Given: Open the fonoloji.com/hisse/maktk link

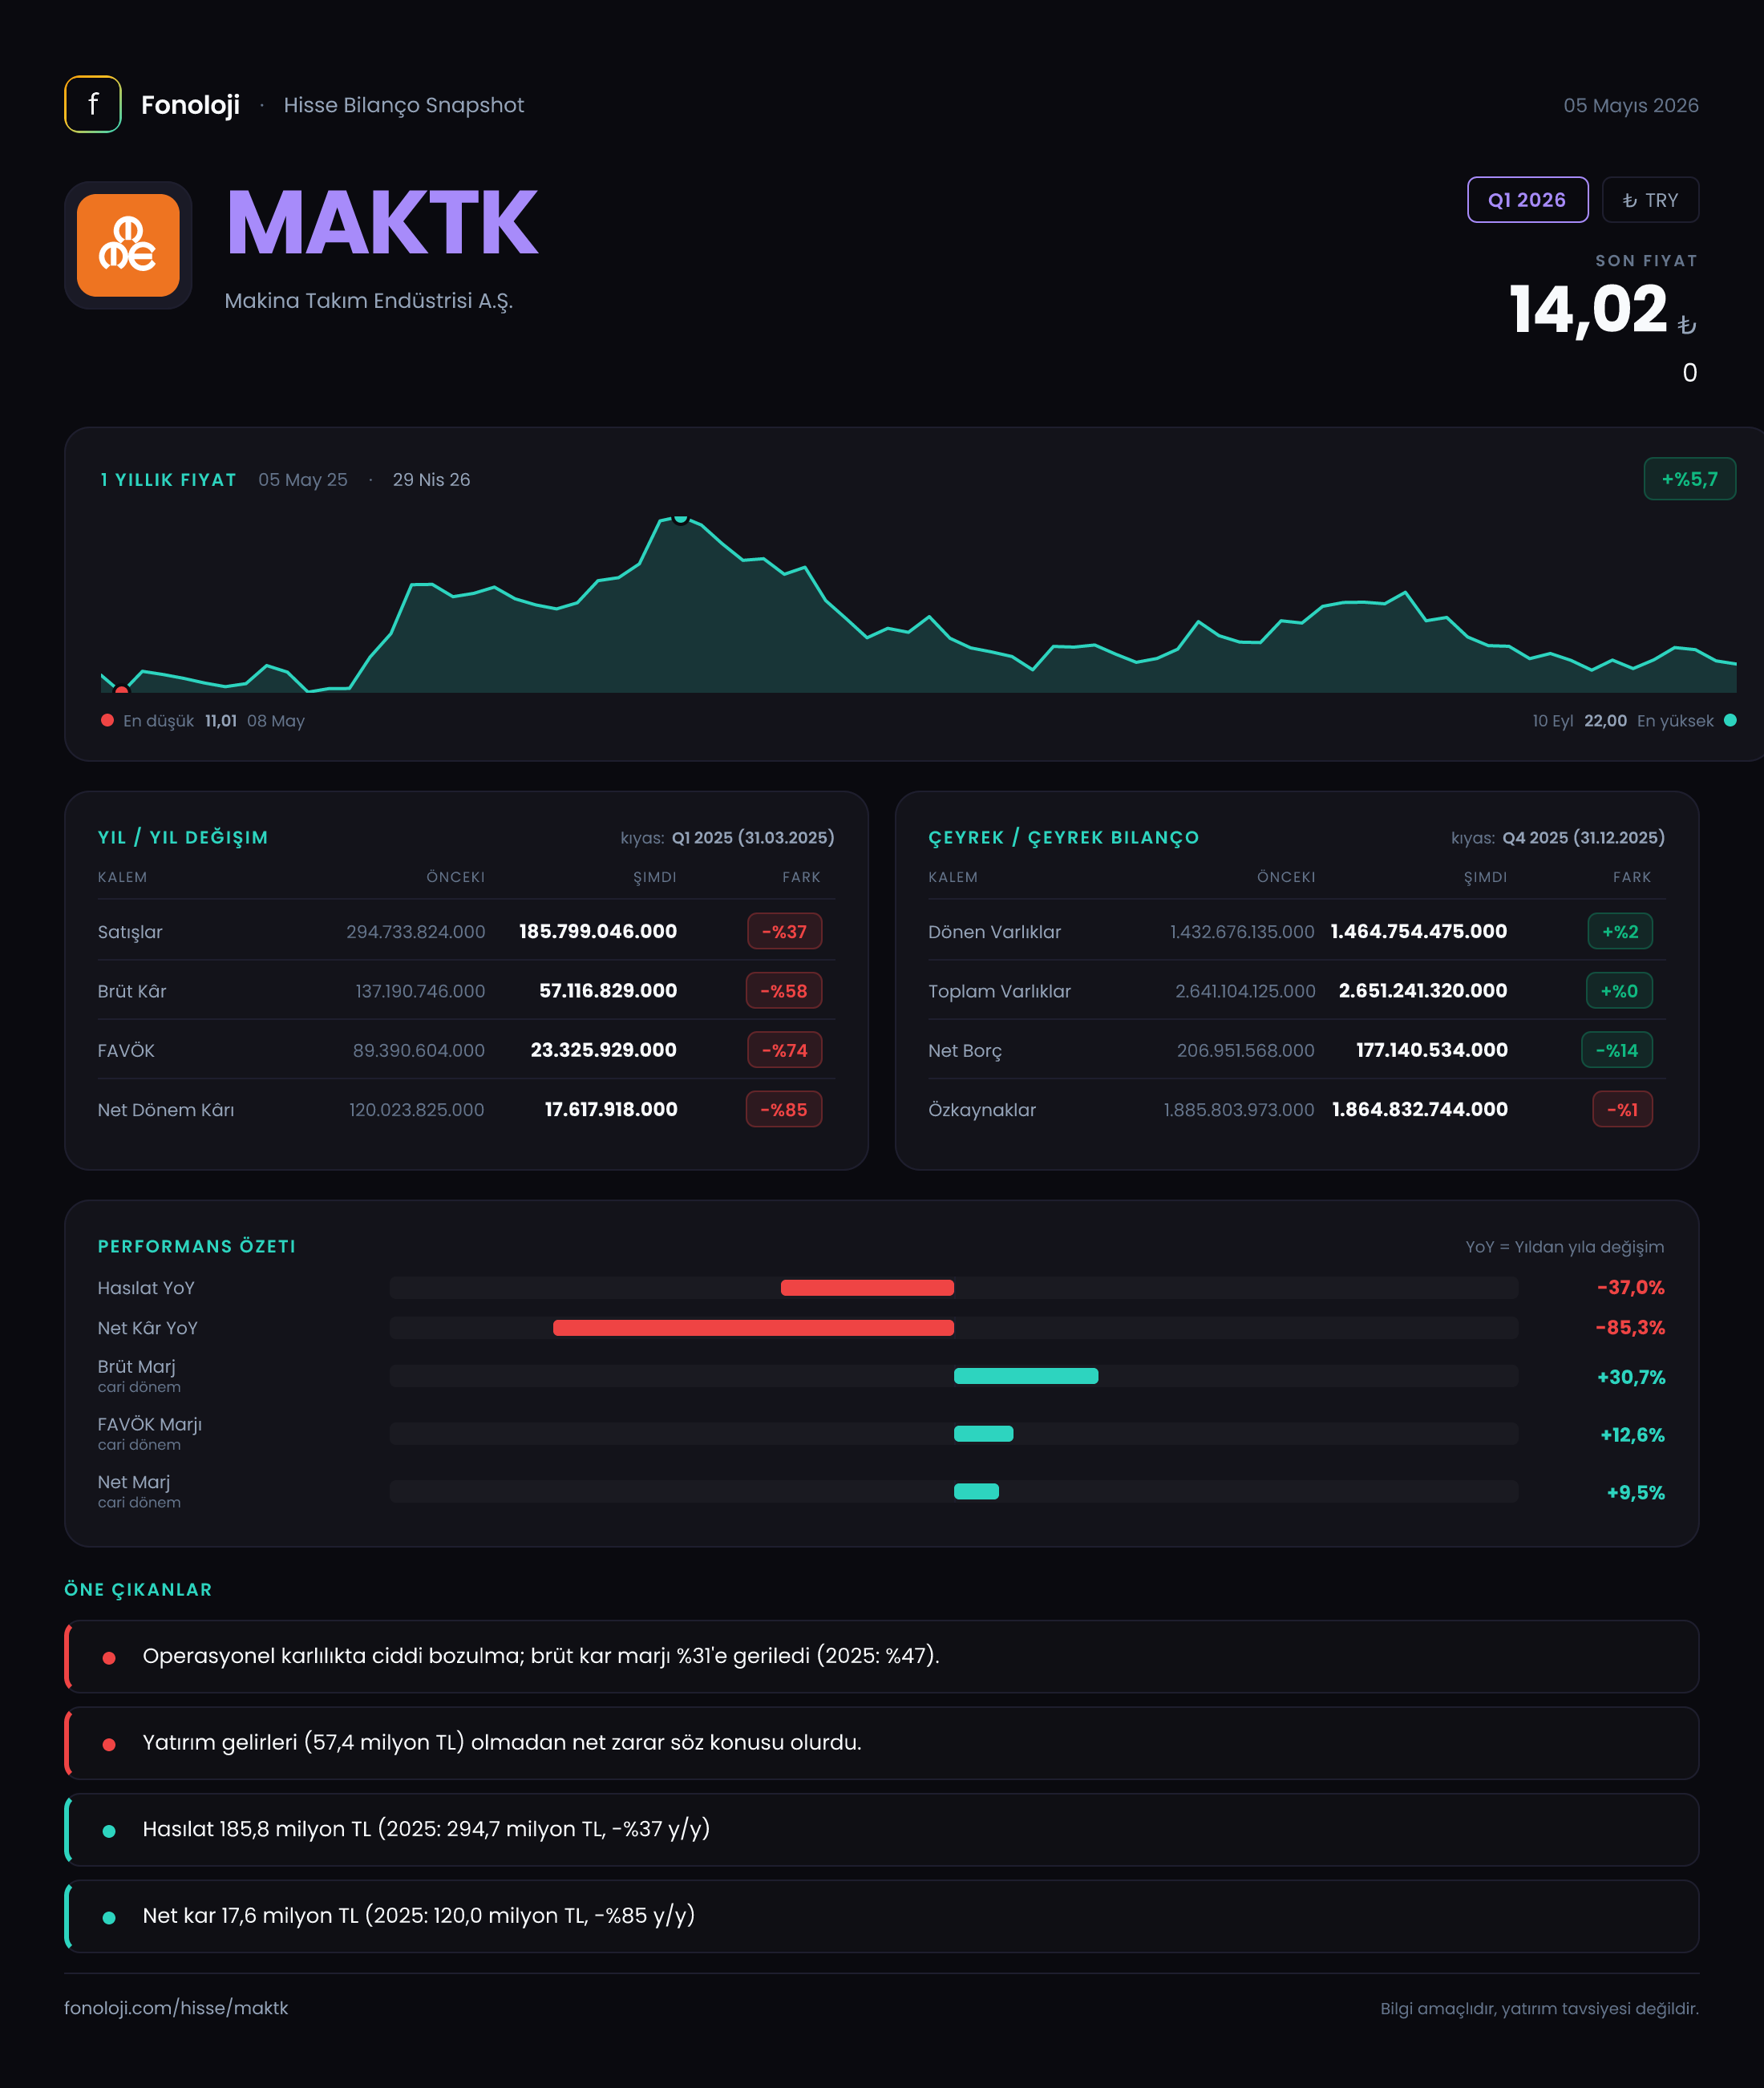Looking at the screenshot, I should 176,2008.
